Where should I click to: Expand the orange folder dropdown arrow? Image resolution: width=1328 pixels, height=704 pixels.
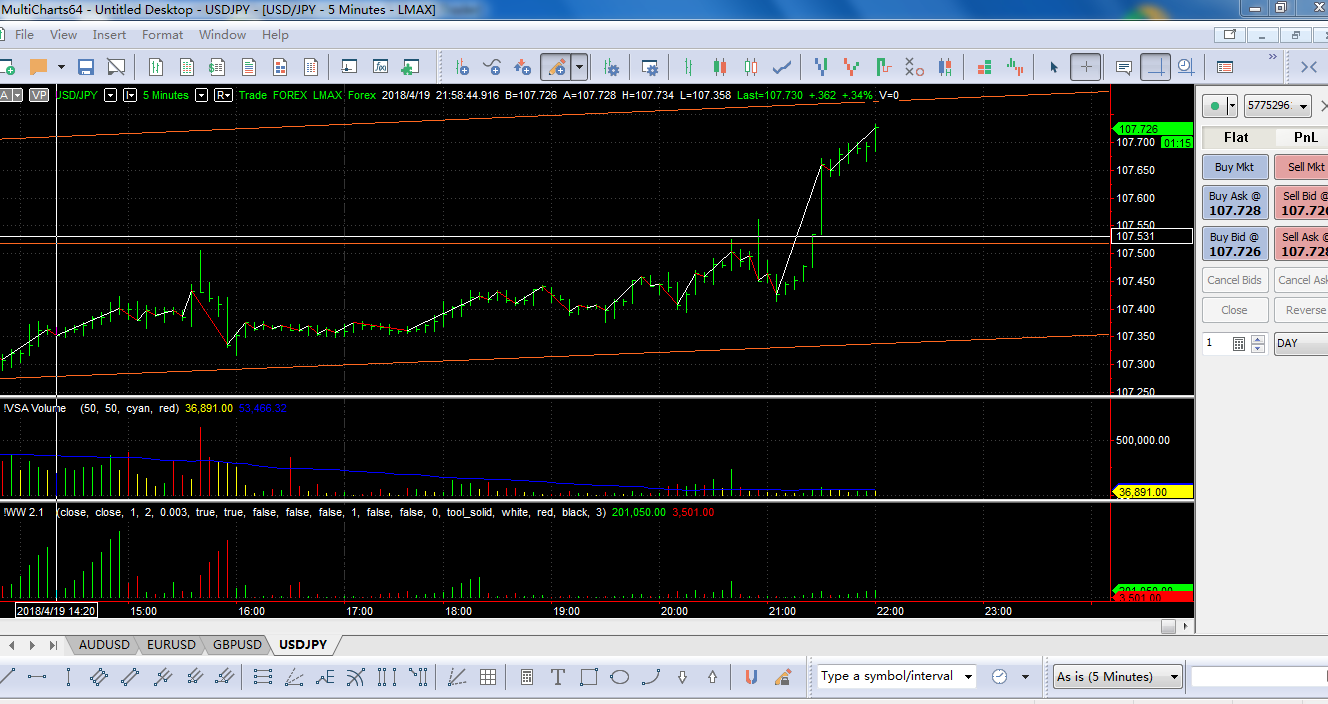coord(61,67)
